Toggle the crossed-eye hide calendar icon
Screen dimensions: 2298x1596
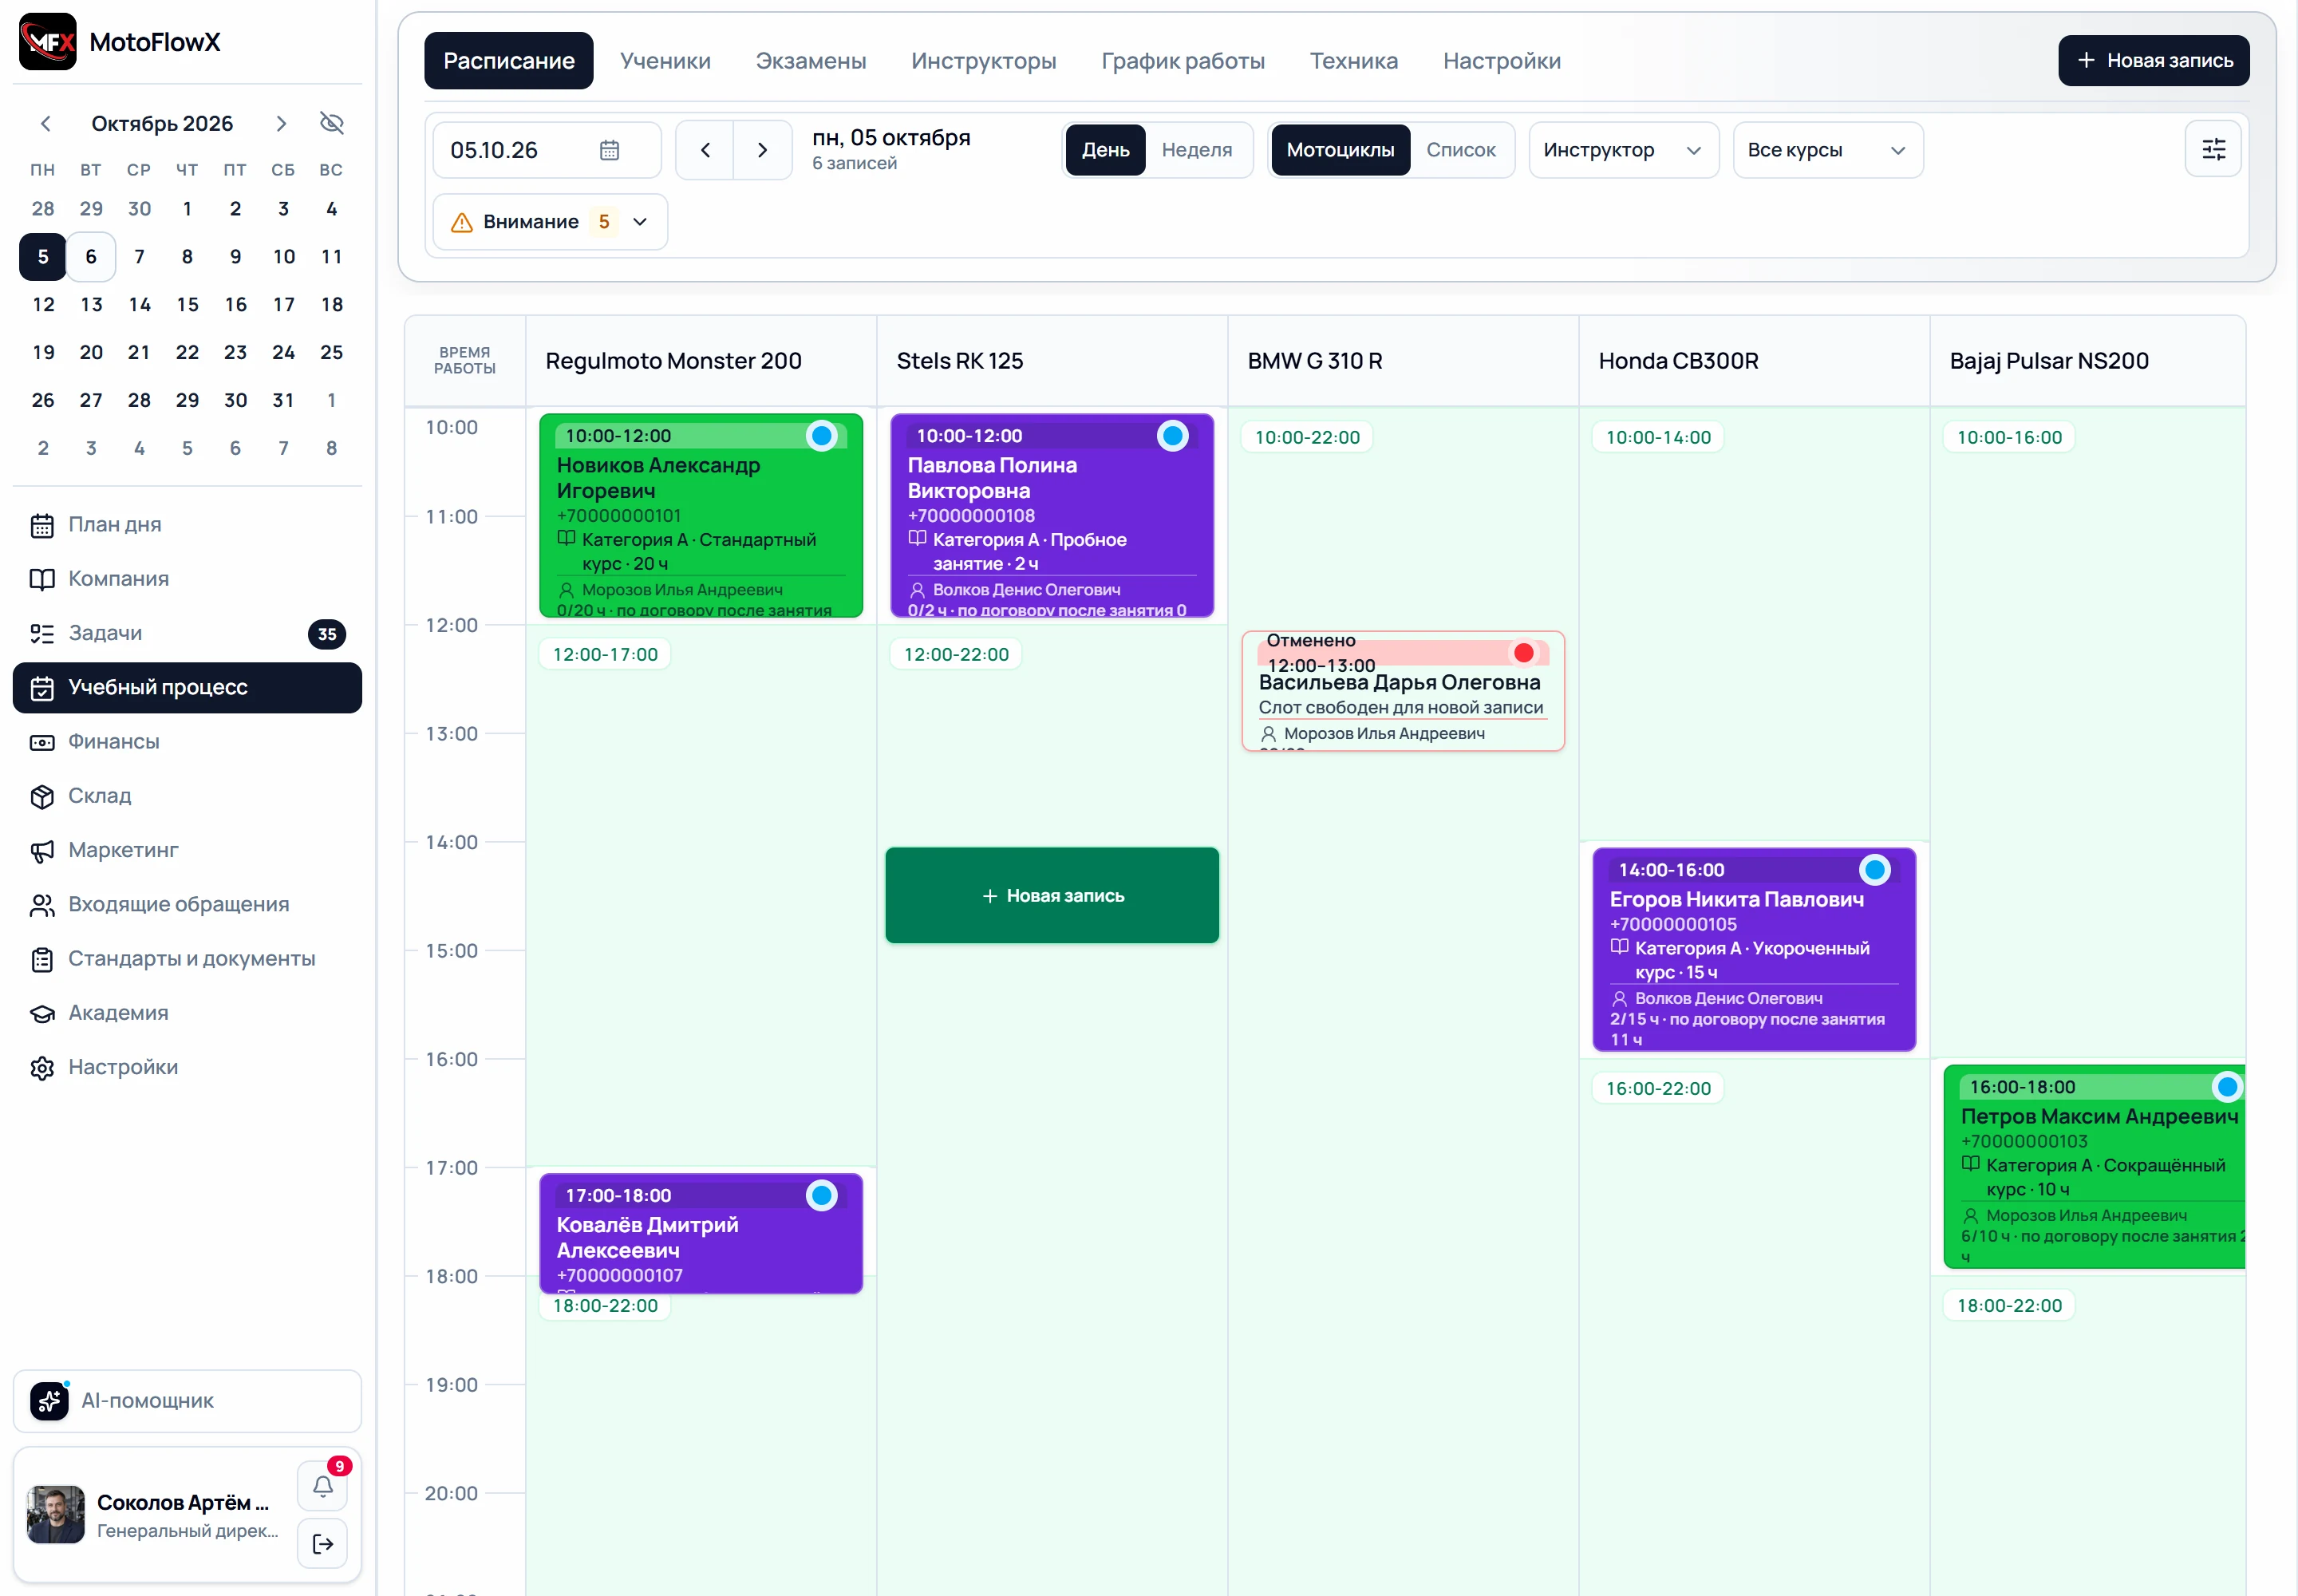[x=331, y=123]
